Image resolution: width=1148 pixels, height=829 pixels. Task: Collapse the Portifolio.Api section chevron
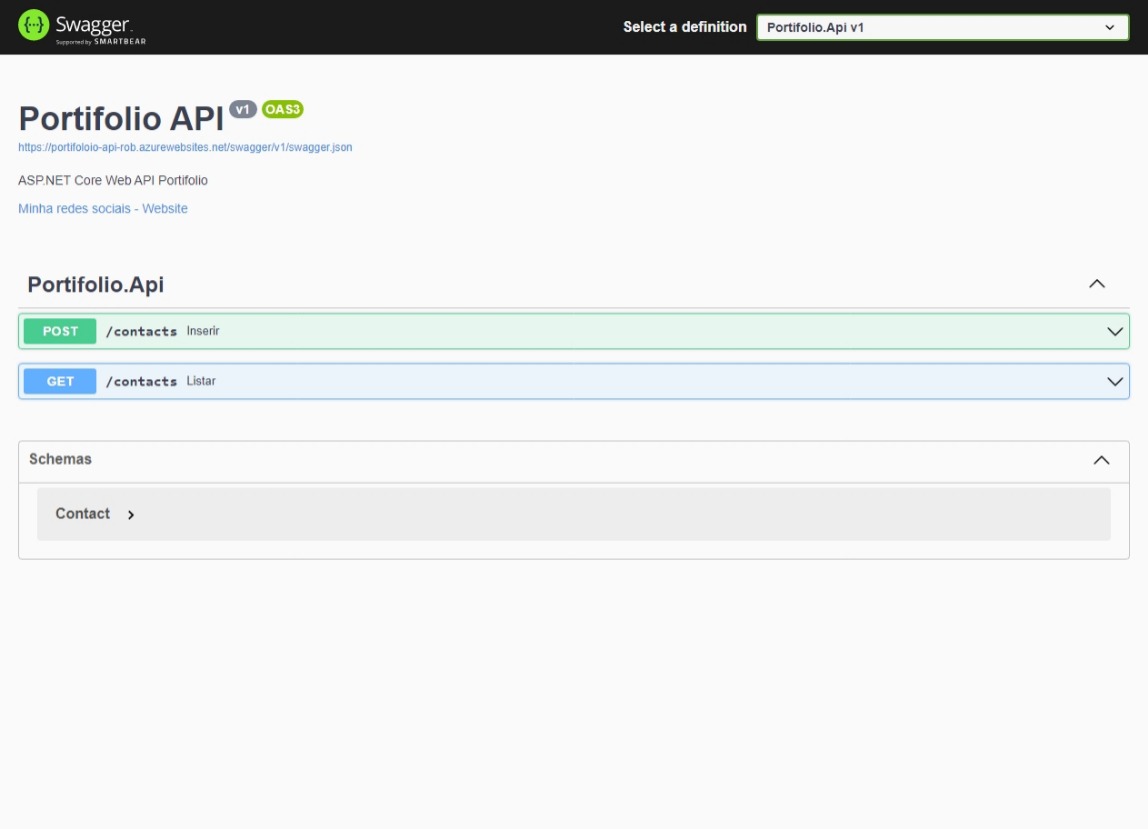1096,284
